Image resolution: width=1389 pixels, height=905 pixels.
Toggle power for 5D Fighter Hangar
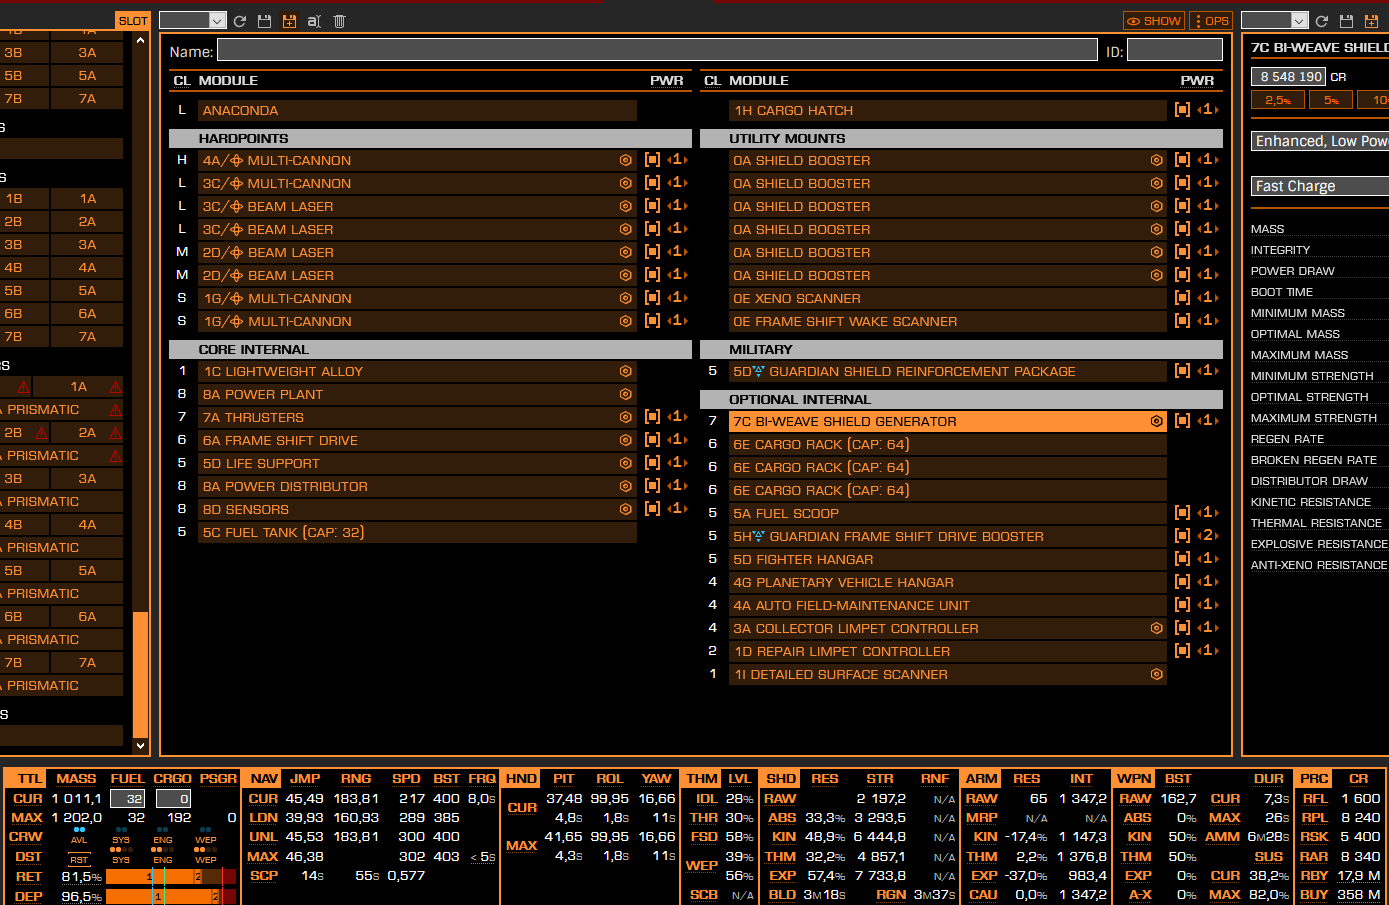(1182, 559)
